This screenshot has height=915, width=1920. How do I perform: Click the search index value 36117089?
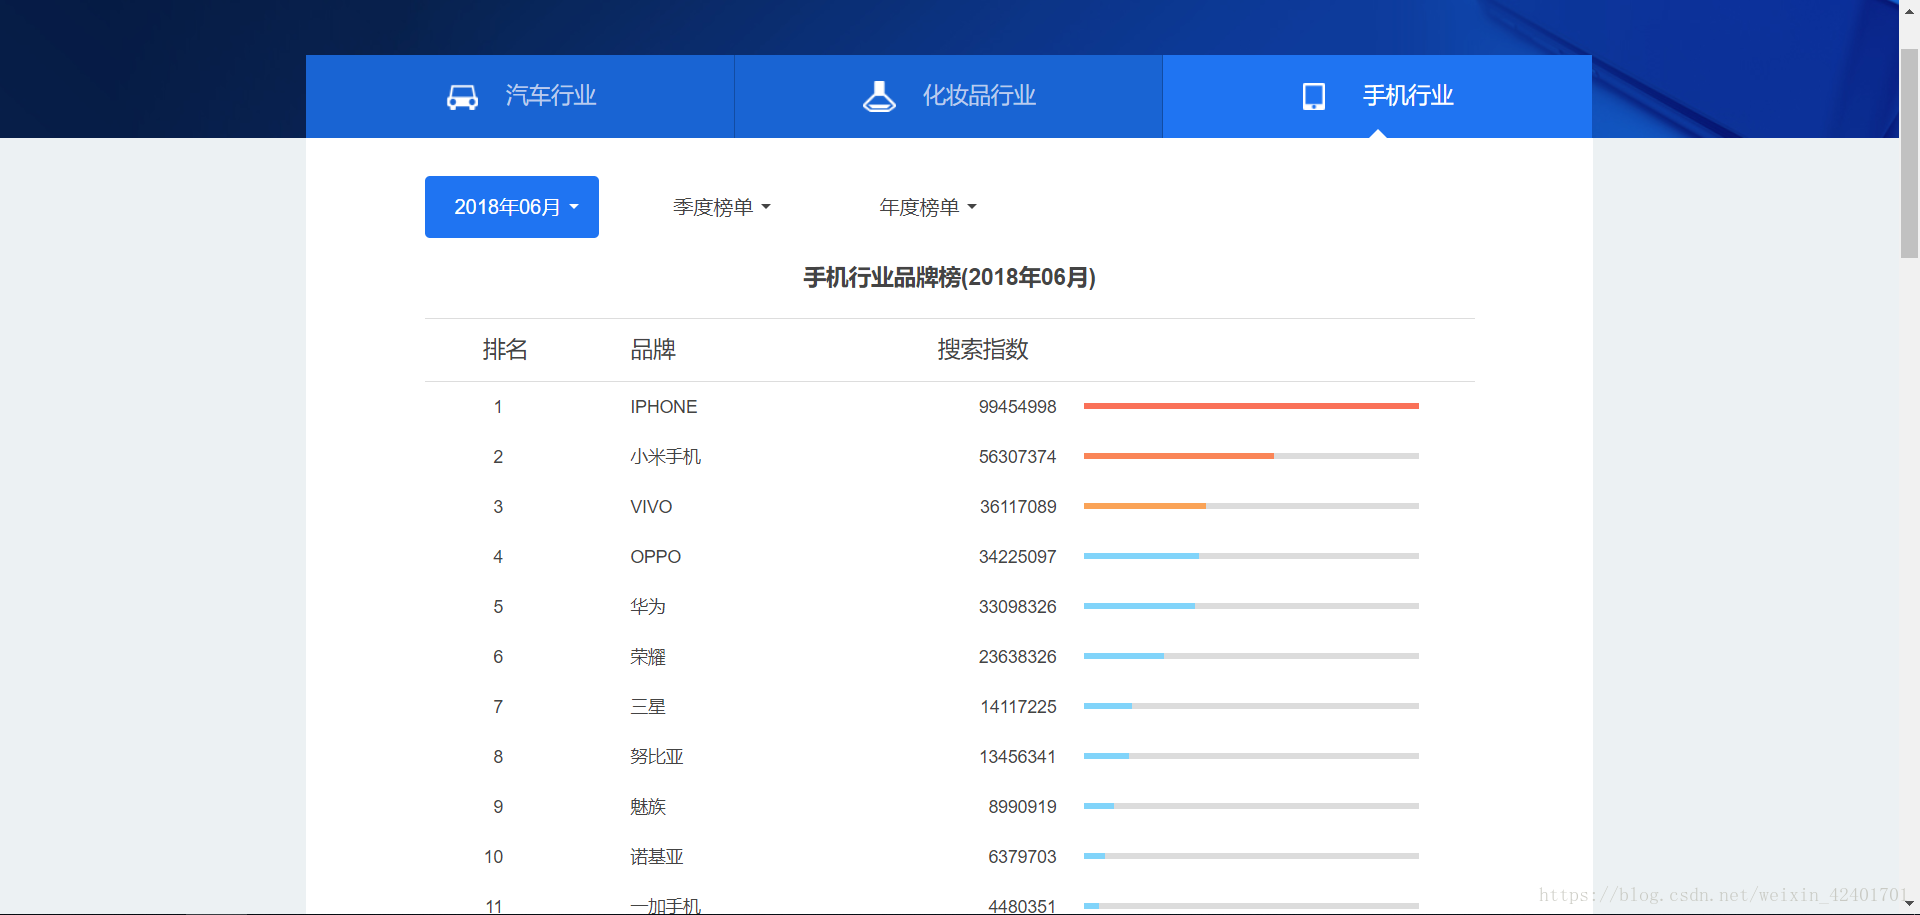point(1018,507)
